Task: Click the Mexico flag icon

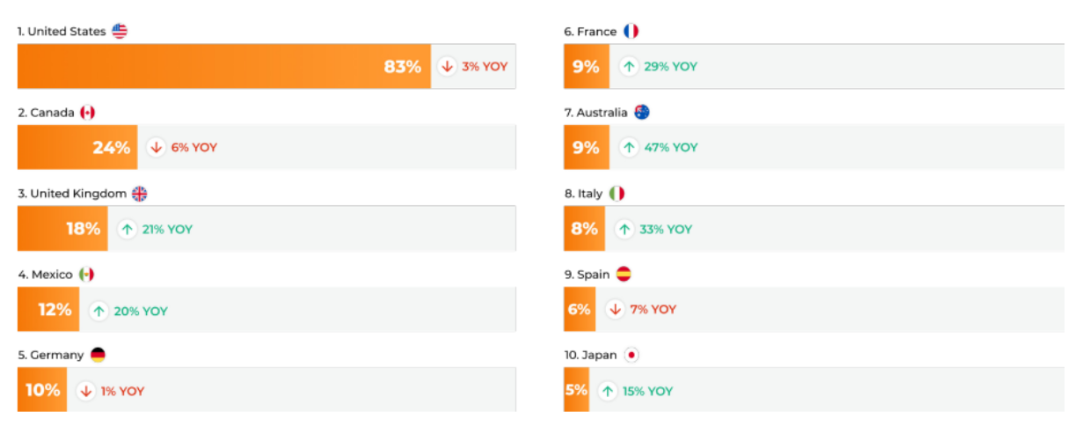Action: click(x=86, y=274)
